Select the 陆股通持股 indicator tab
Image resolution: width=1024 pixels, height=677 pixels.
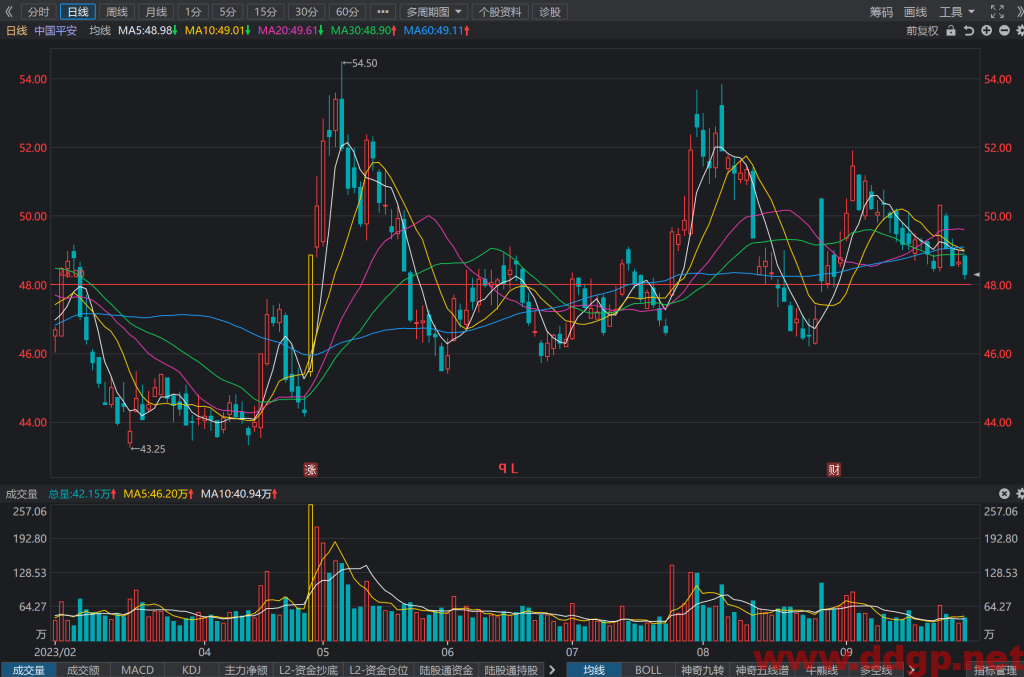tap(511, 670)
